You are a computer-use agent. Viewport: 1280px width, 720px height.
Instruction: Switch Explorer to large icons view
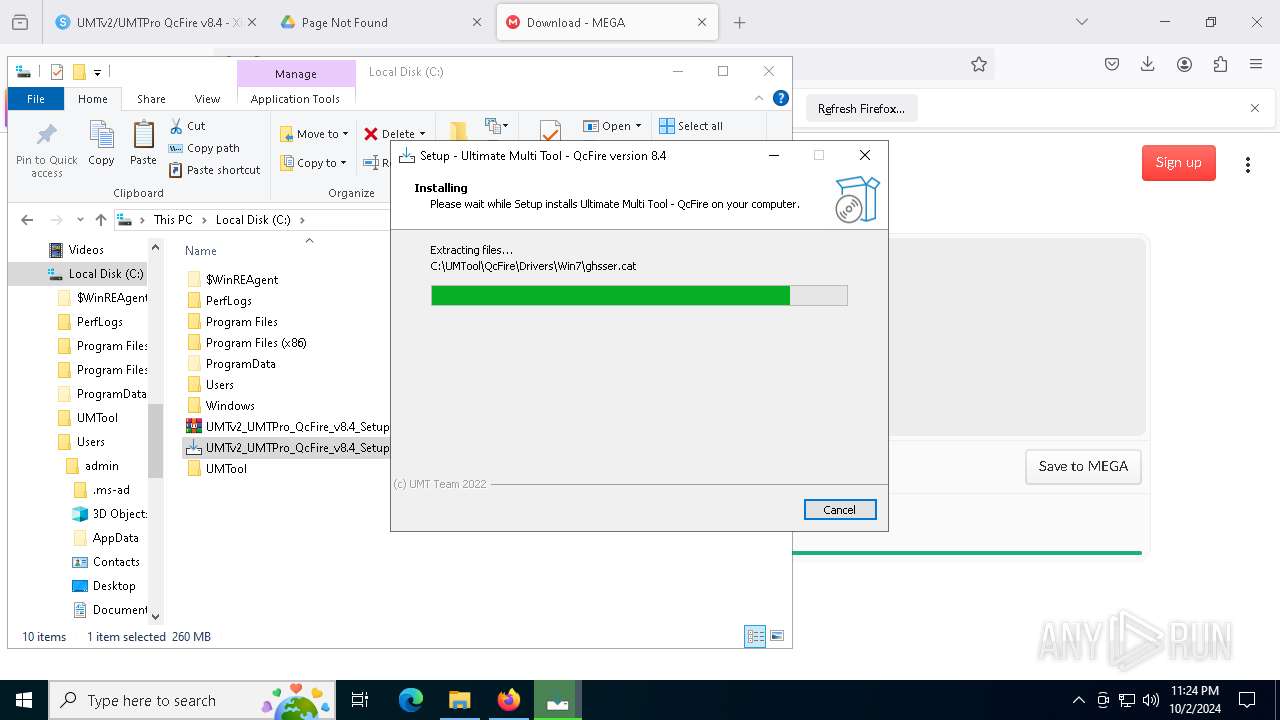(777, 636)
